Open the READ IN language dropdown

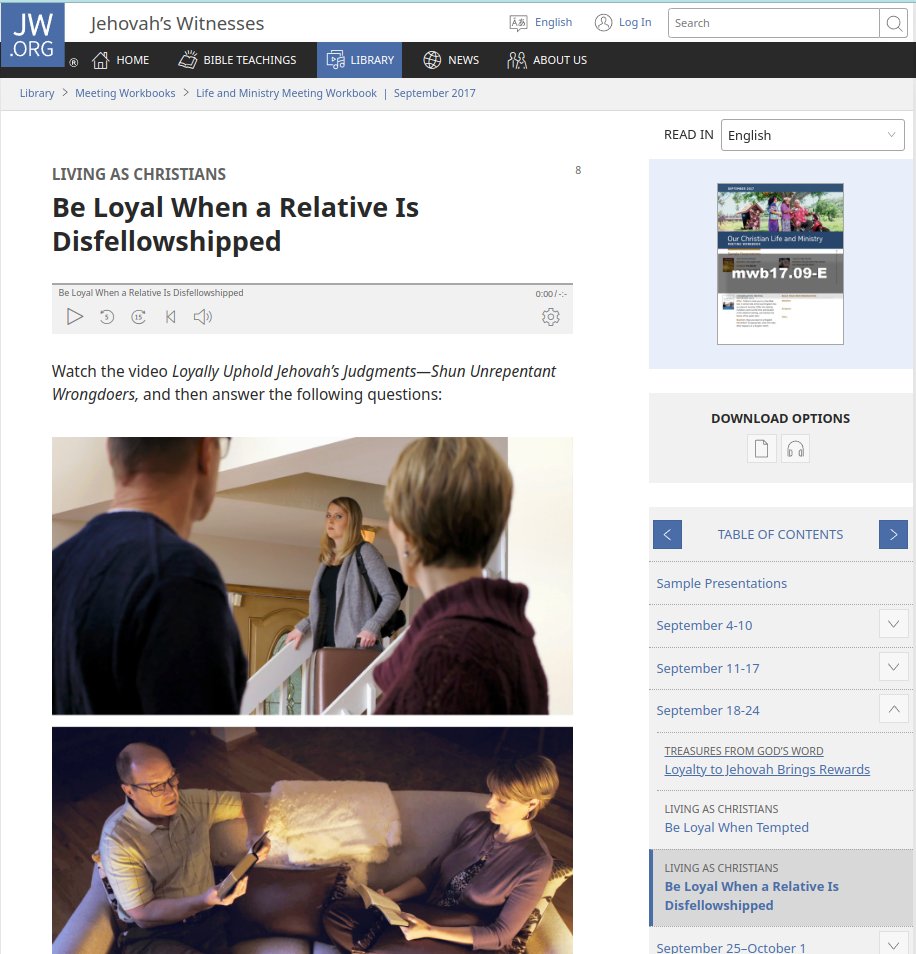[813, 135]
